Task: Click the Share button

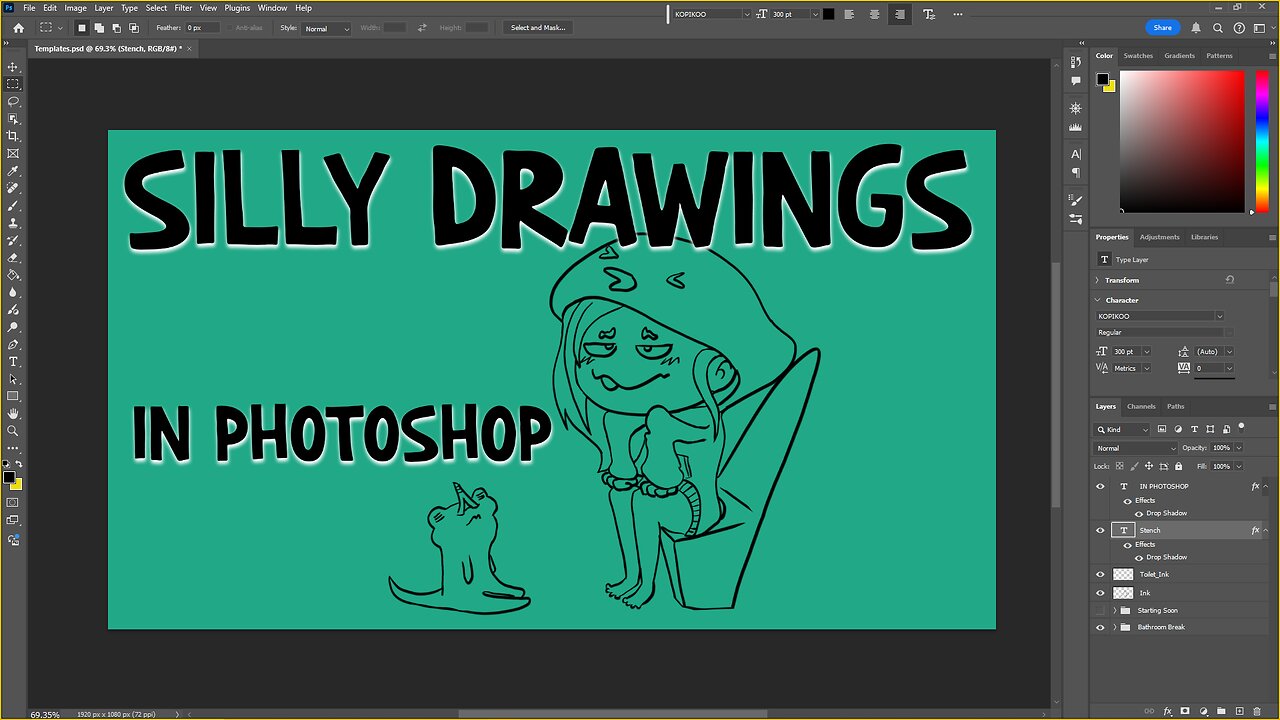Action: (1162, 28)
